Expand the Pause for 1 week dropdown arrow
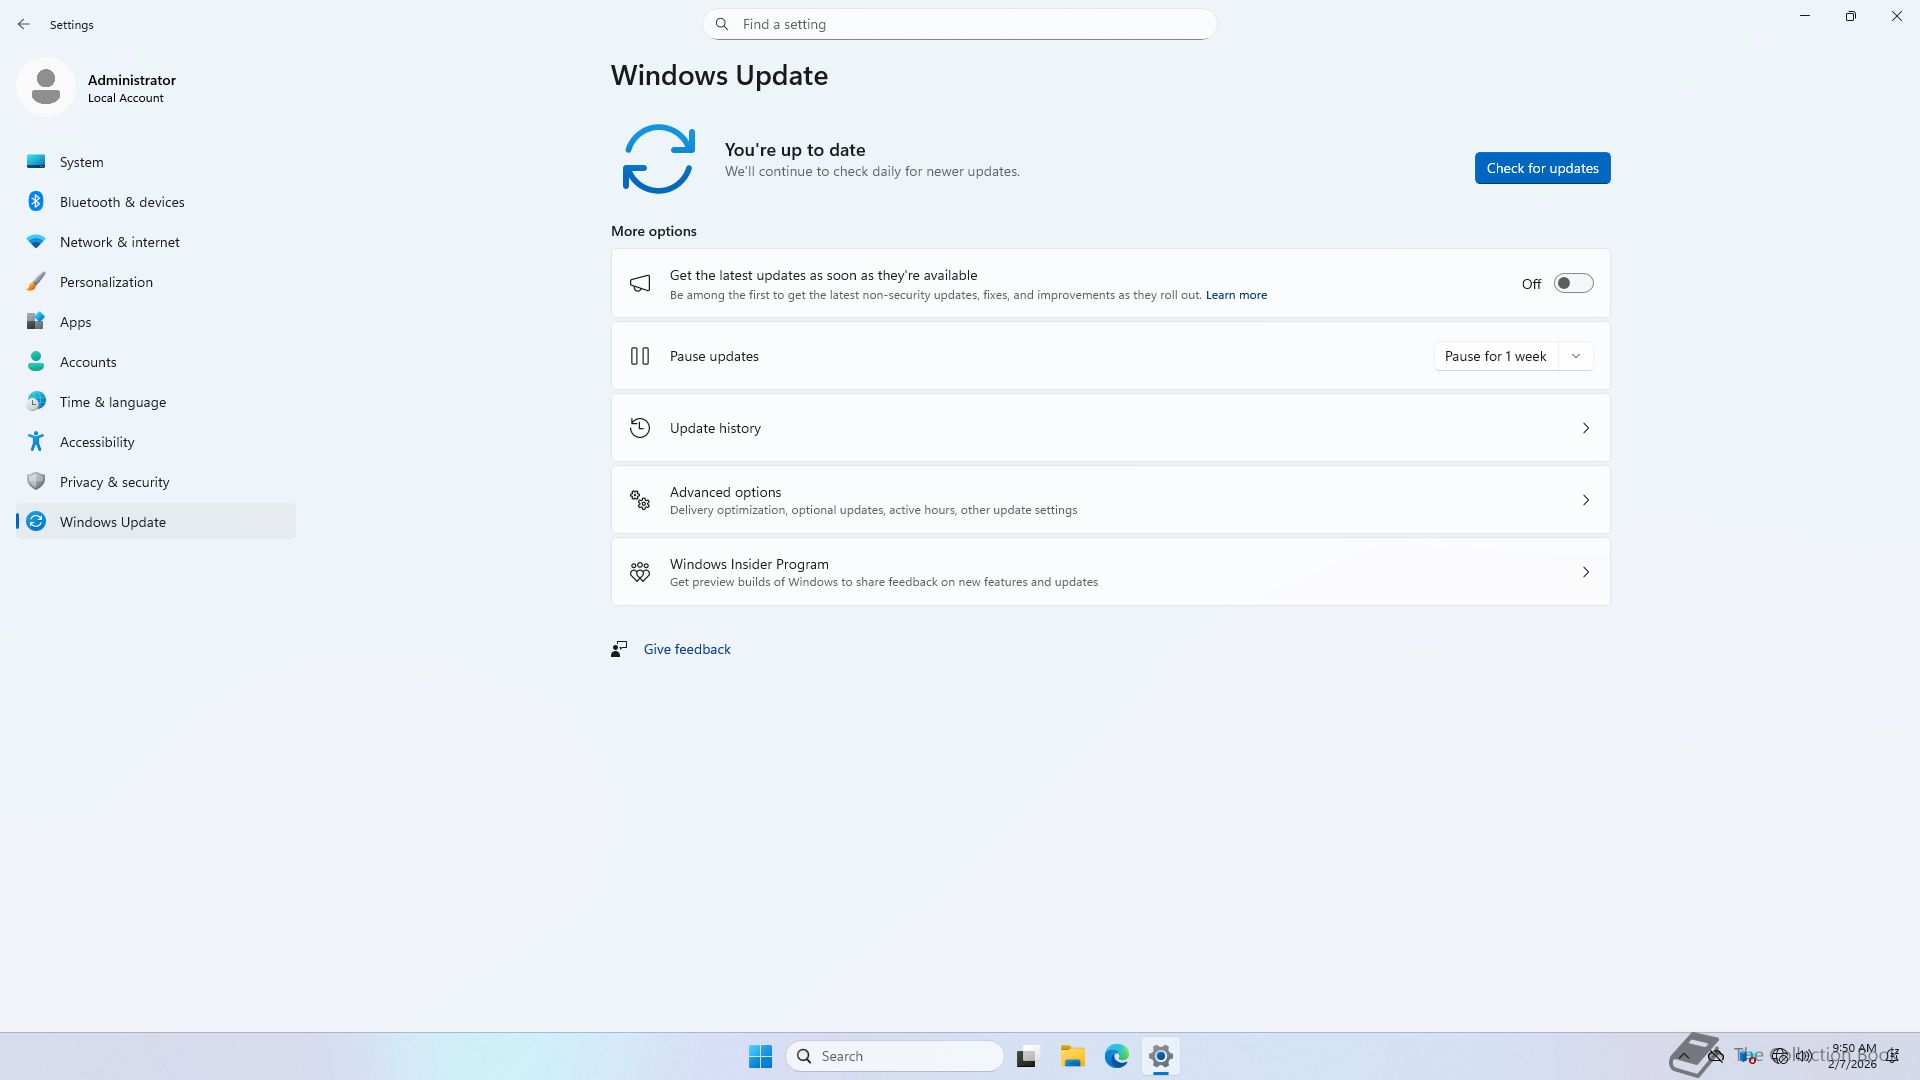The image size is (1920, 1080). (1576, 356)
